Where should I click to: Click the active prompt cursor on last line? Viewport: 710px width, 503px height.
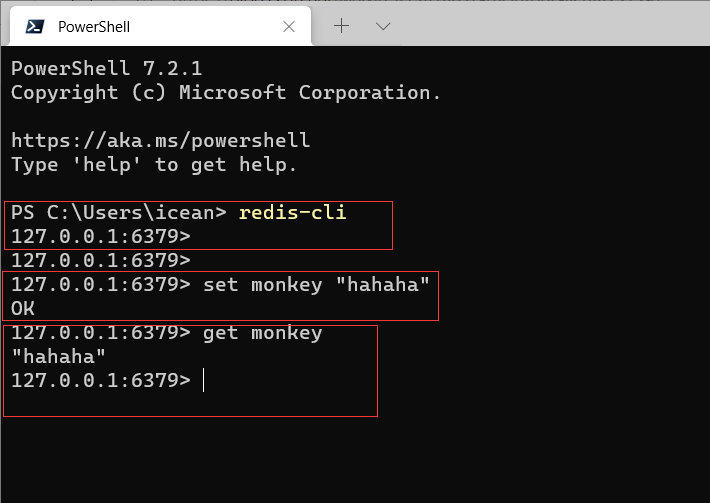(203, 380)
